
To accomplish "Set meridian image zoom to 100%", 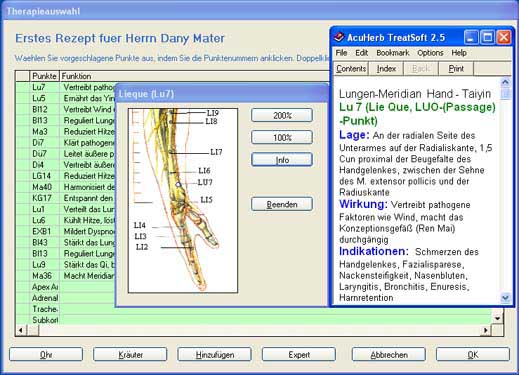I will [282, 137].
